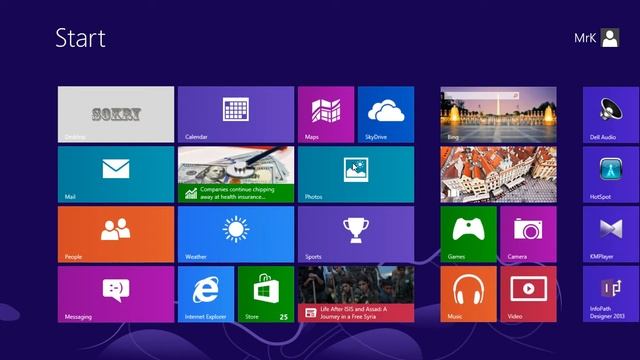640x360 pixels.
Task: Open the Music headphones tile
Action: click(469, 294)
